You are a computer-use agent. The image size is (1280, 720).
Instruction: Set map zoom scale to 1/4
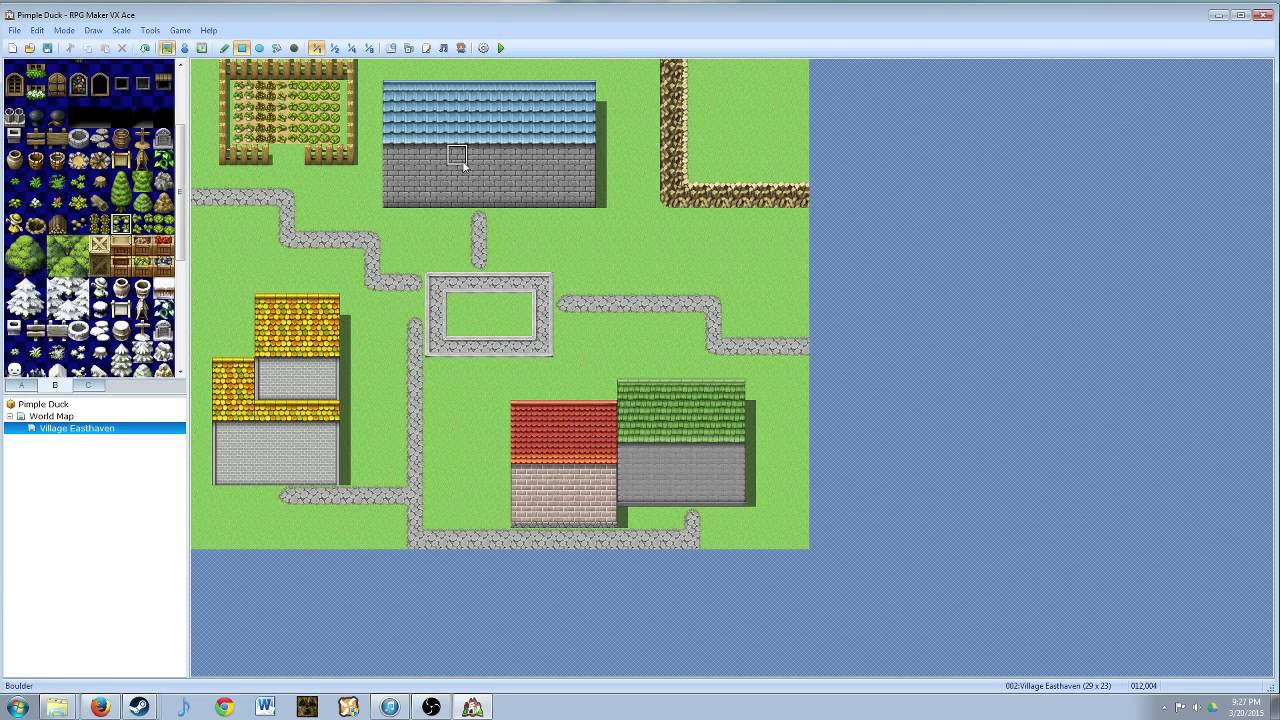pos(352,48)
